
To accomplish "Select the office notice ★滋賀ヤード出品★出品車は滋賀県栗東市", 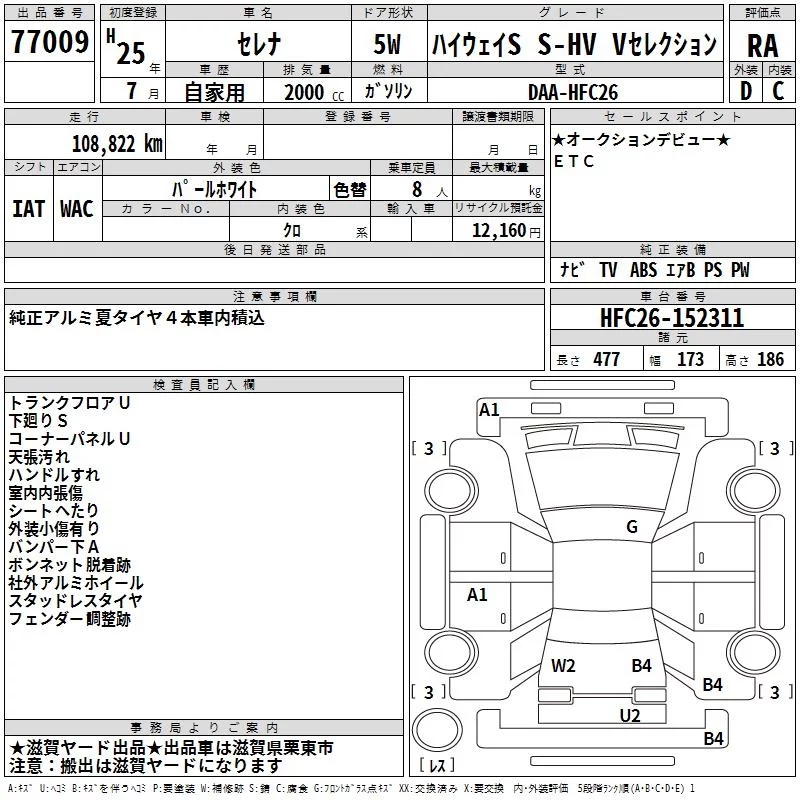I will point(171,748).
